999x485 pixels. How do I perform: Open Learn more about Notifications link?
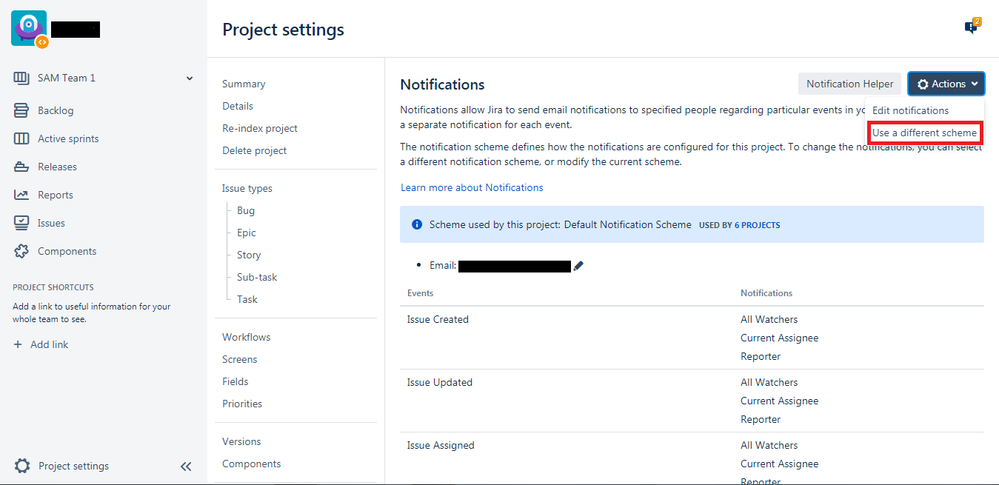point(471,188)
